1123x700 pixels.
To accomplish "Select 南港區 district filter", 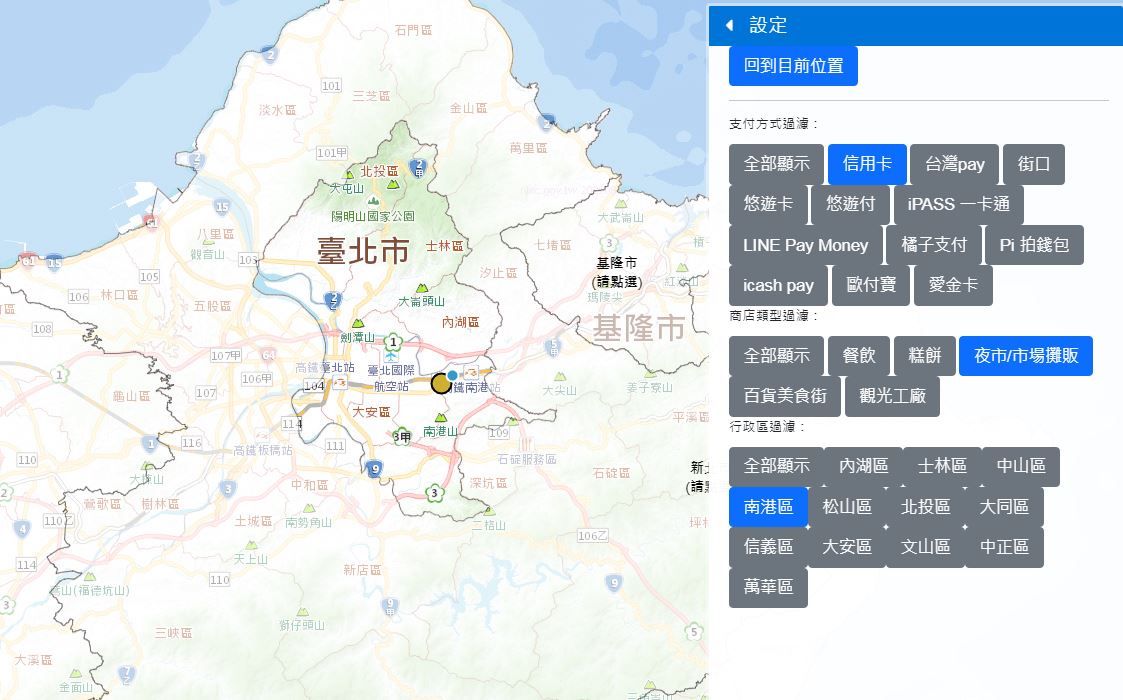I will (x=768, y=507).
